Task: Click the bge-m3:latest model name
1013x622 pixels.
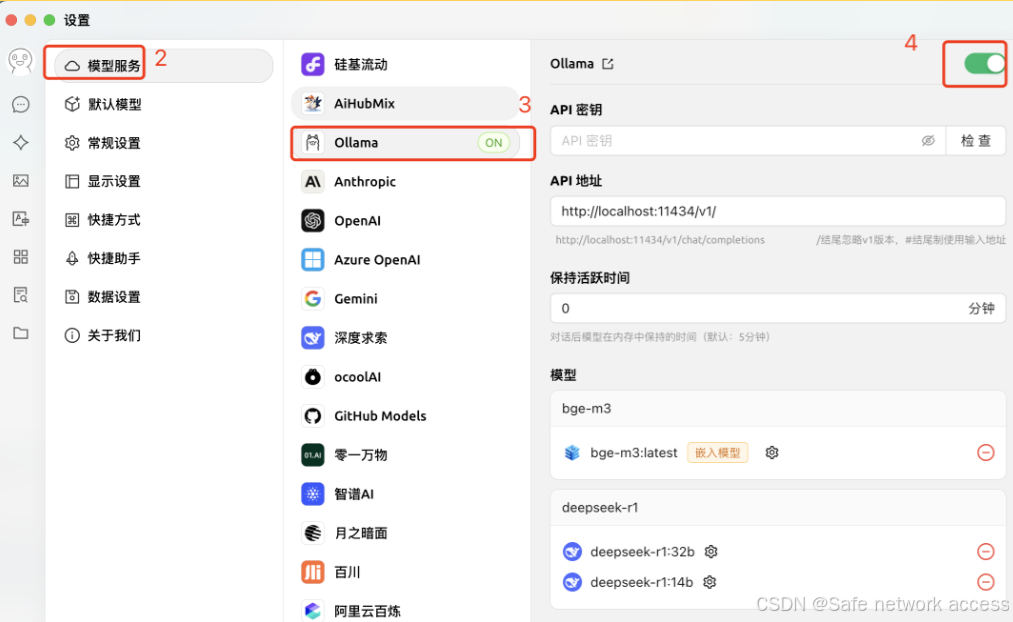Action: pyautogui.click(x=634, y=453)
